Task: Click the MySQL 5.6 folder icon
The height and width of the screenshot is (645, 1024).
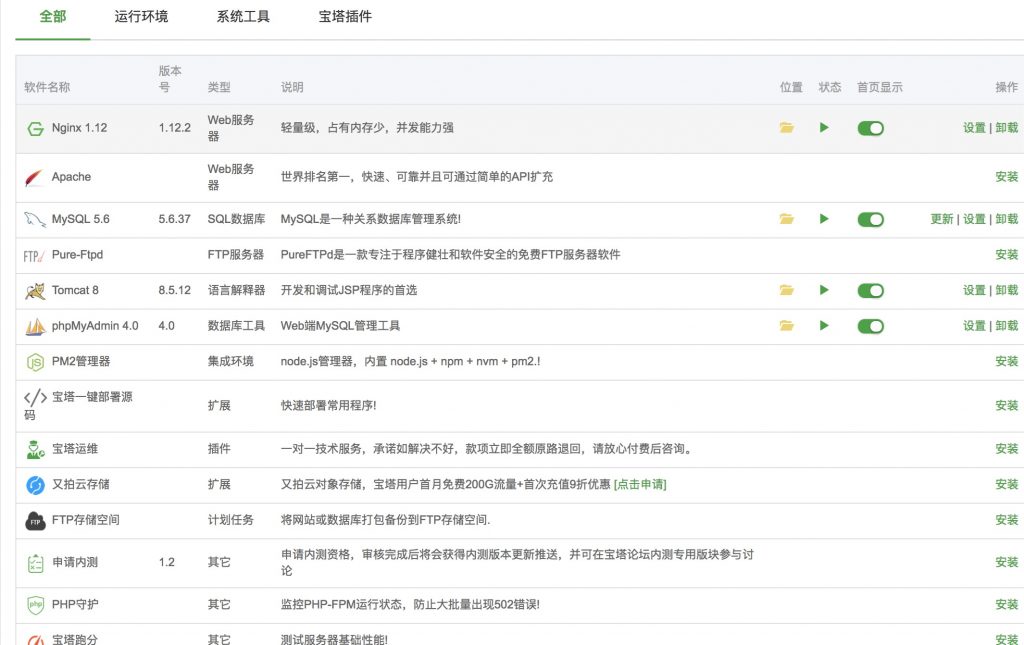Action: (787, 219)
